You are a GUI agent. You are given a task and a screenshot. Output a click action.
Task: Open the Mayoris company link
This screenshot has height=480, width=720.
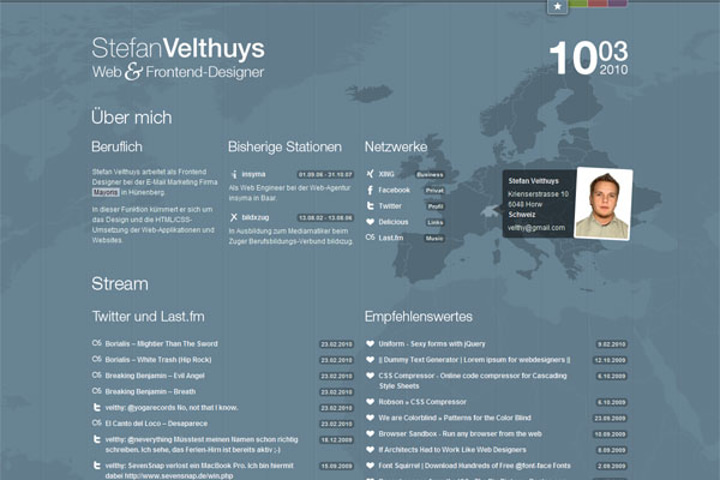pyautogui.click(x=106, y=192)
